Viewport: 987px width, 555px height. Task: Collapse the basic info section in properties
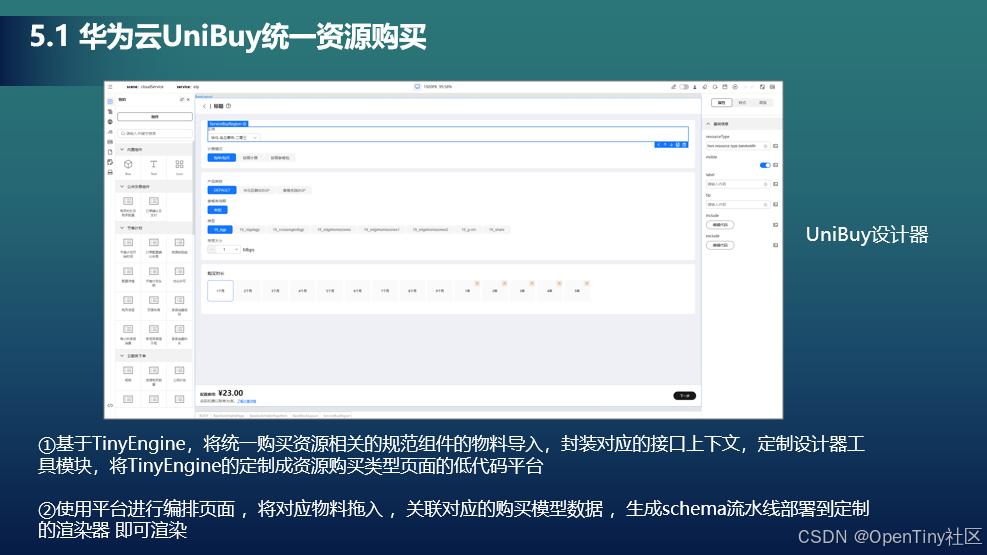pyautogui.click(x=708, y=124)
